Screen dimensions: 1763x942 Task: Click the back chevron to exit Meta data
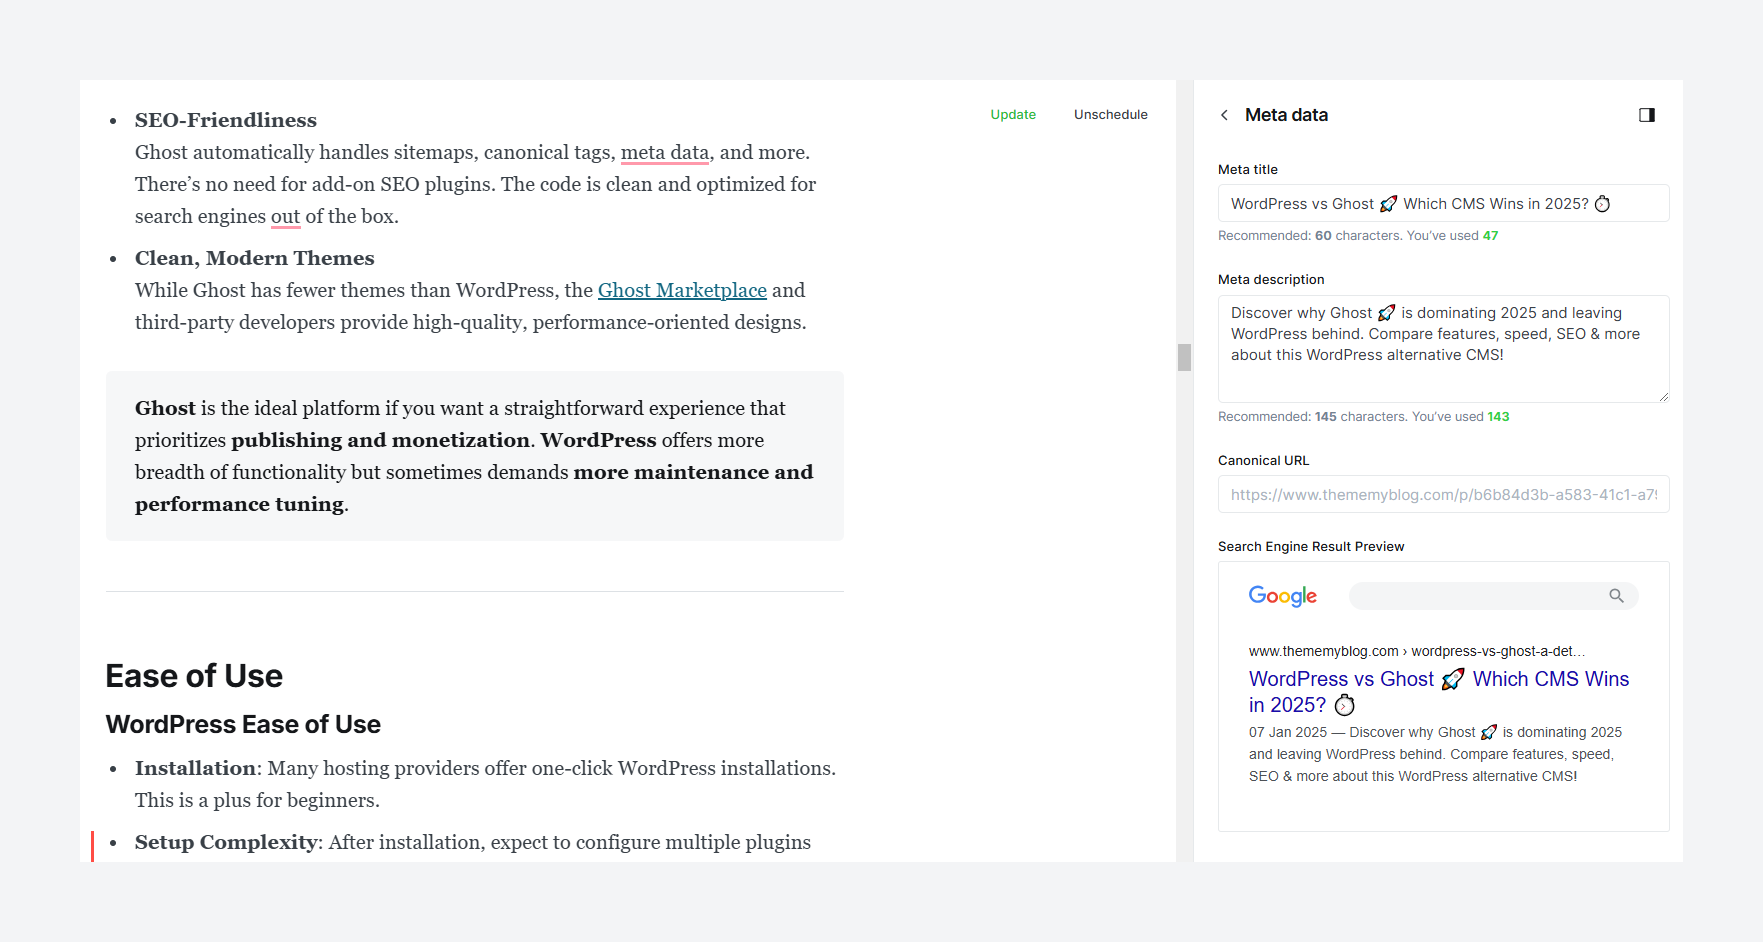point(1224,115)
